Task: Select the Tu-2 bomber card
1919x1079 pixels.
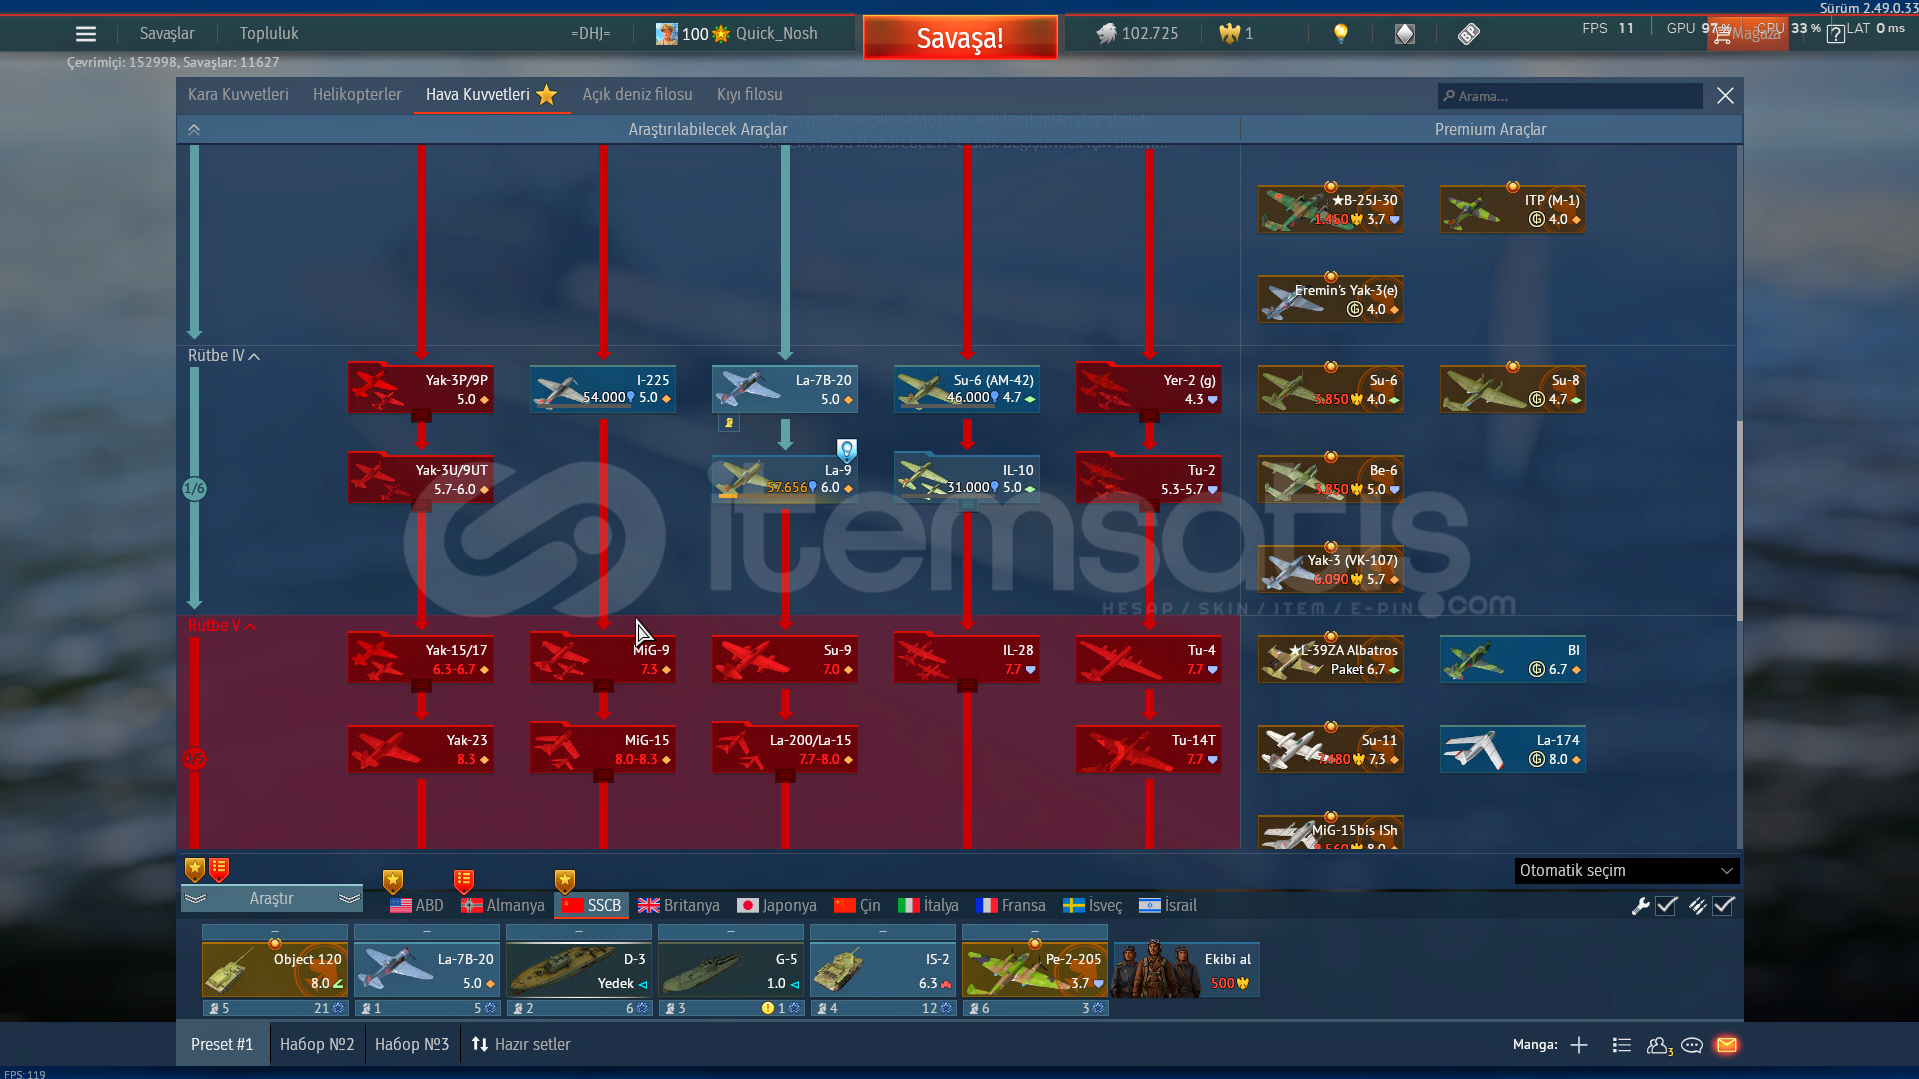Action: pos(1149,480)
